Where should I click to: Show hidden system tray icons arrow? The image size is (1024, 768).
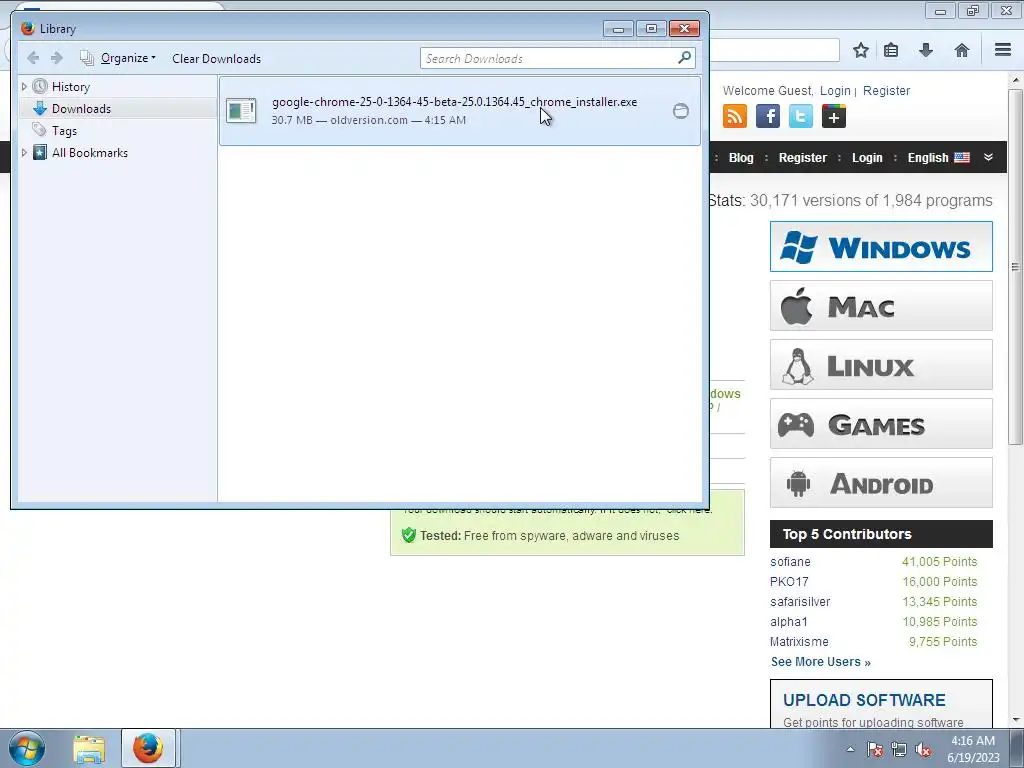[x=850, y=749]
